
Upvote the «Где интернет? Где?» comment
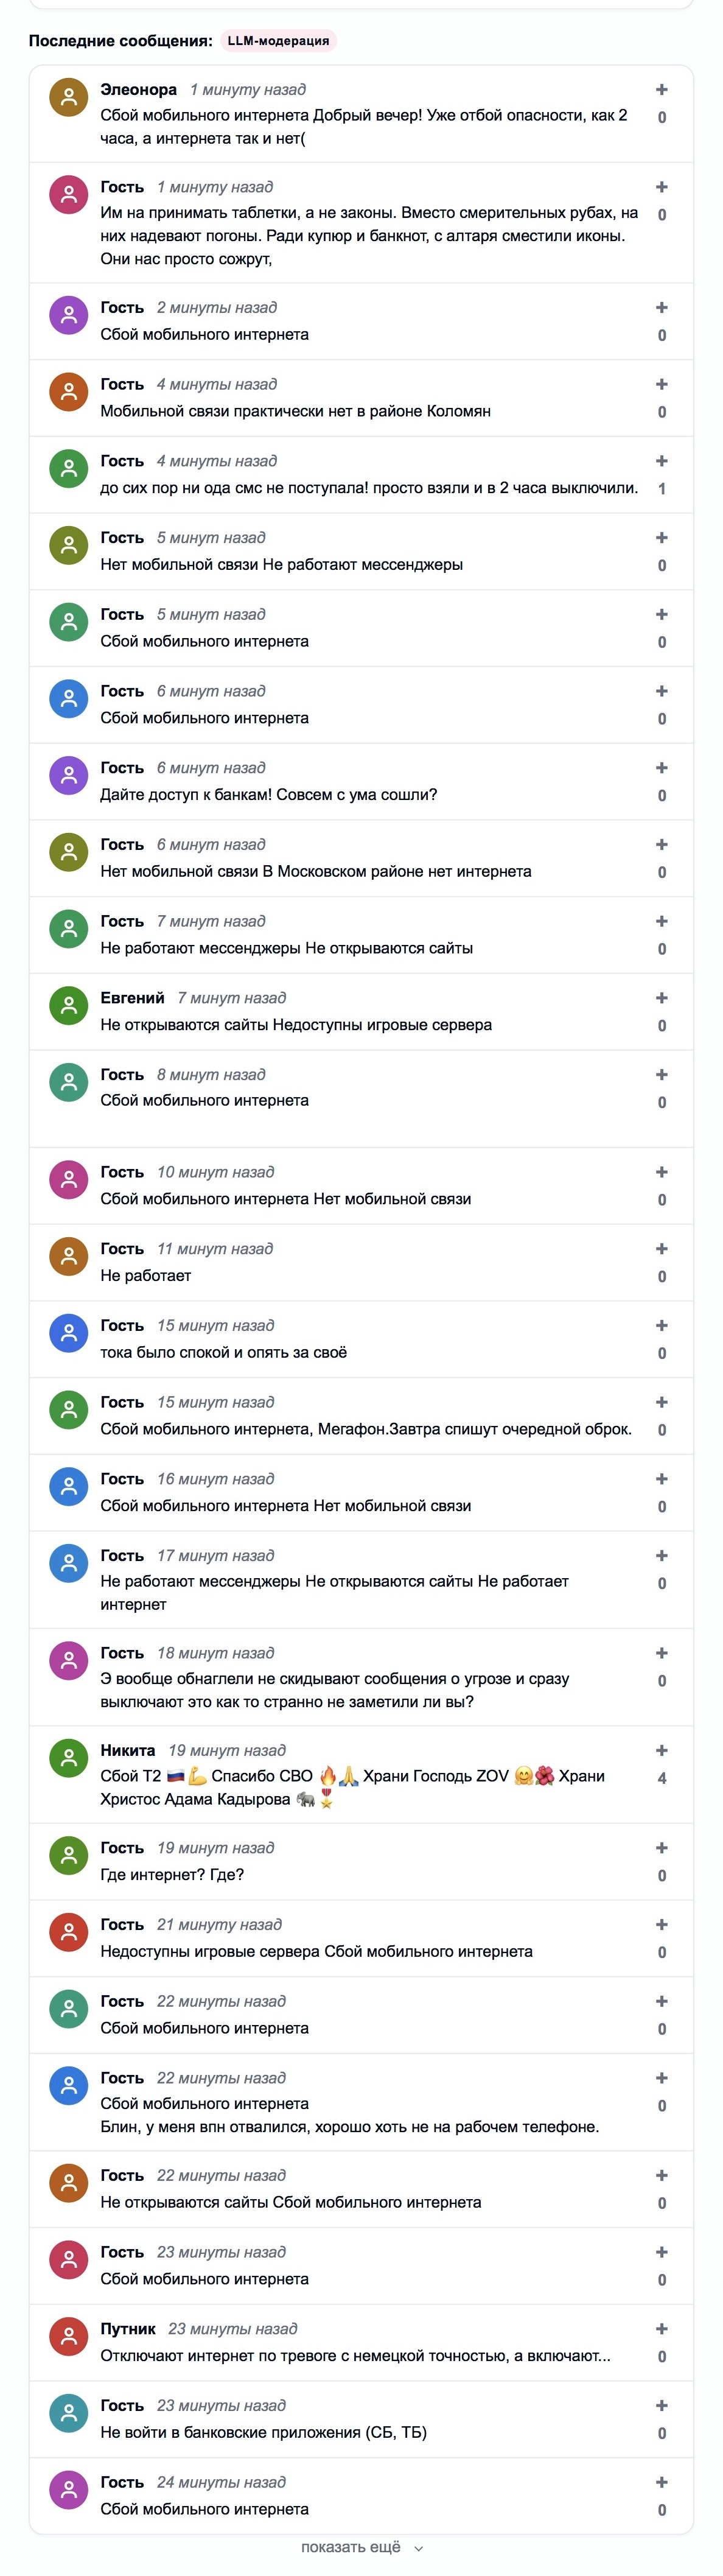[661, 1848]
